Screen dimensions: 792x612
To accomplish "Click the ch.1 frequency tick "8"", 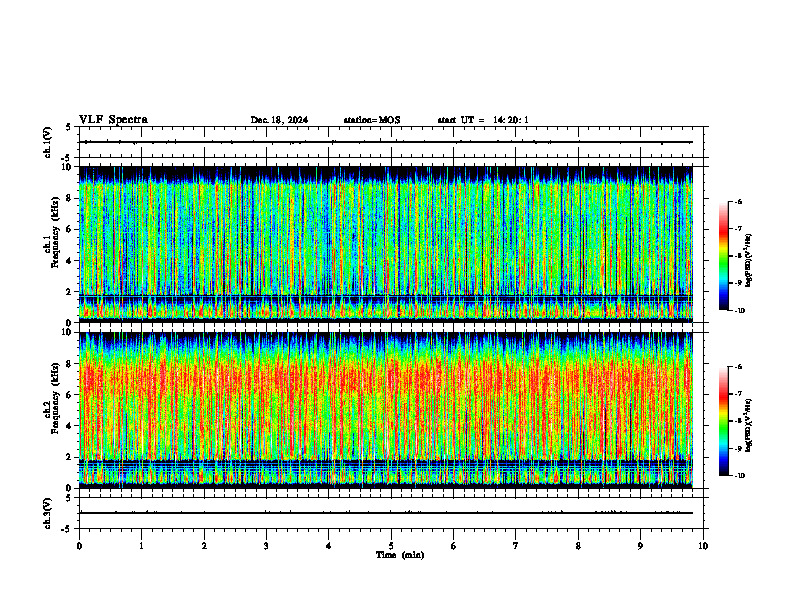I will click(70, 198).
